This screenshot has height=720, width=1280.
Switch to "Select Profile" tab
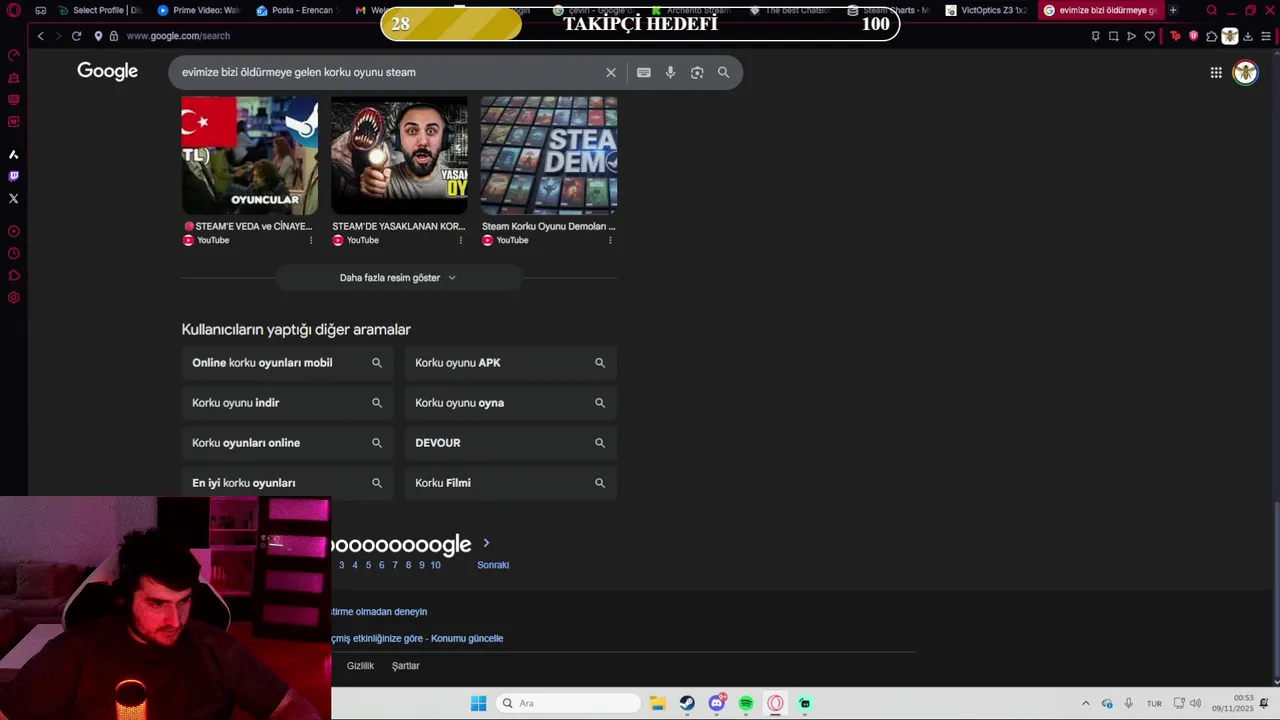[x=100, y=10]
